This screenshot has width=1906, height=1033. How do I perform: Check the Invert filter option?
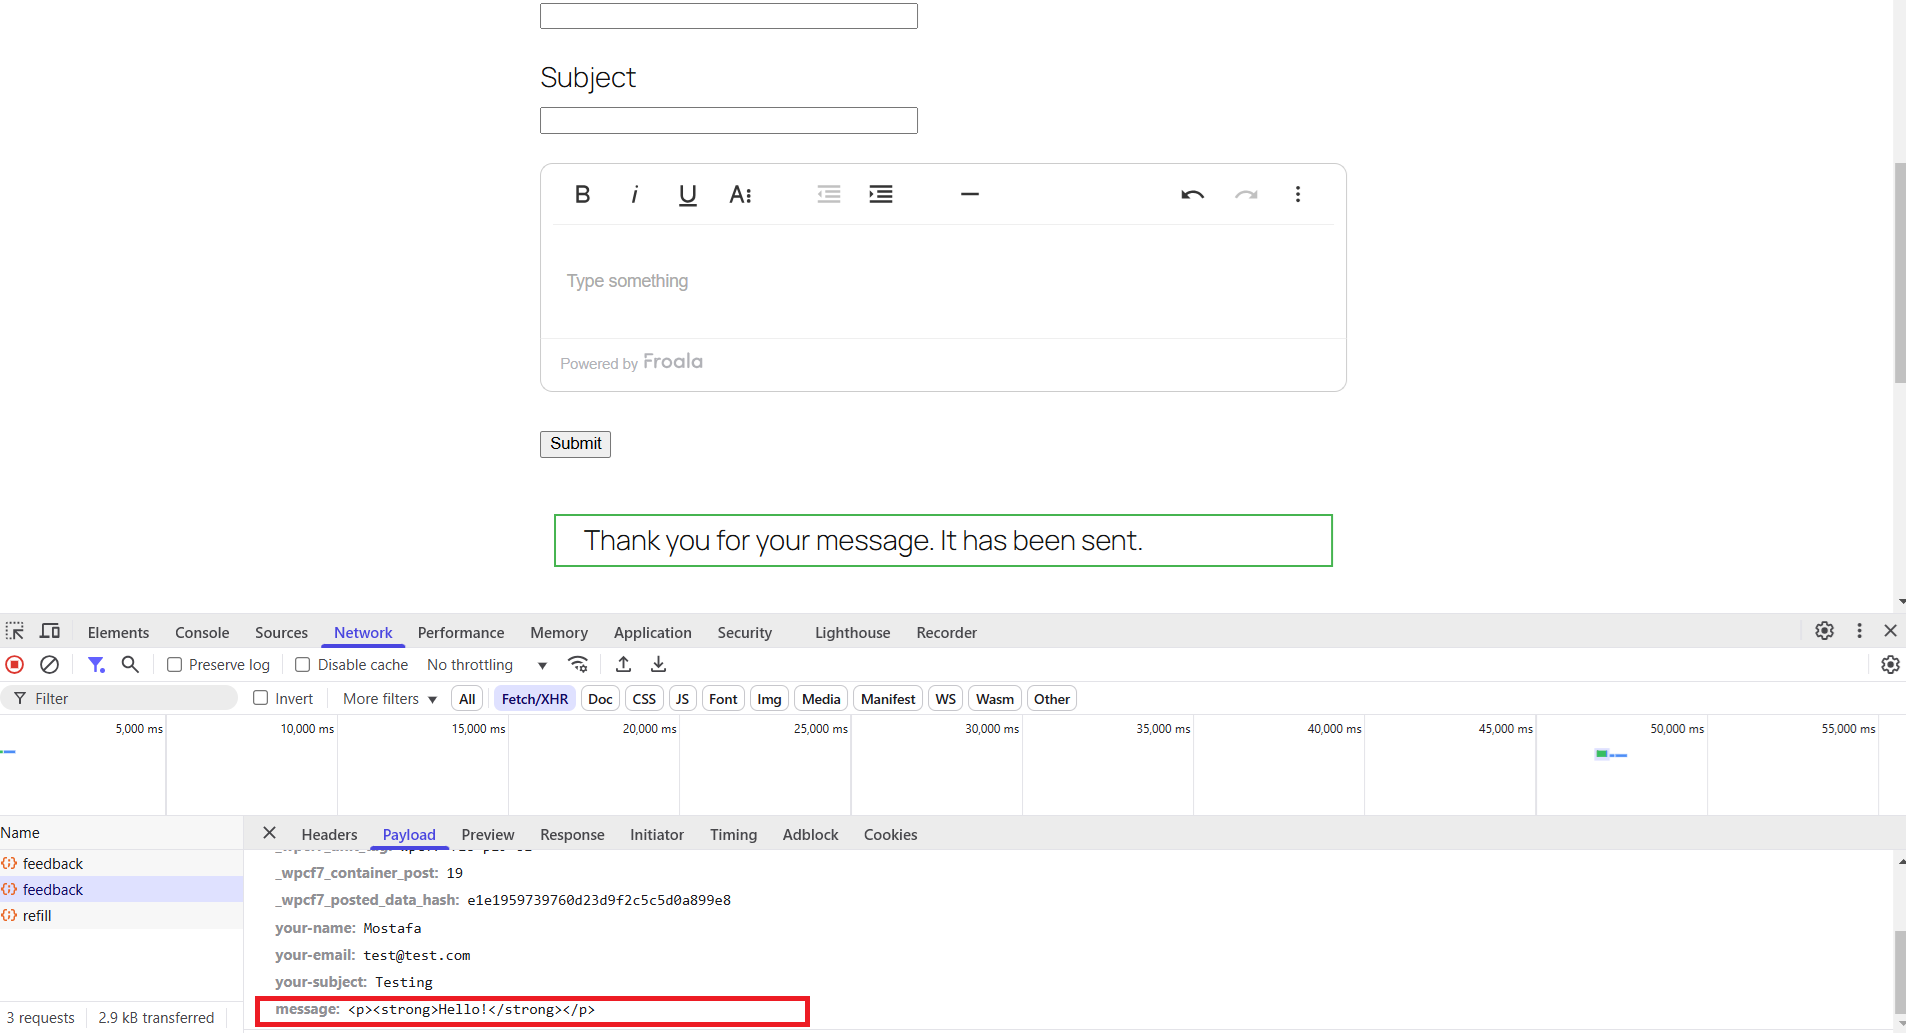[x=259, y=698]
